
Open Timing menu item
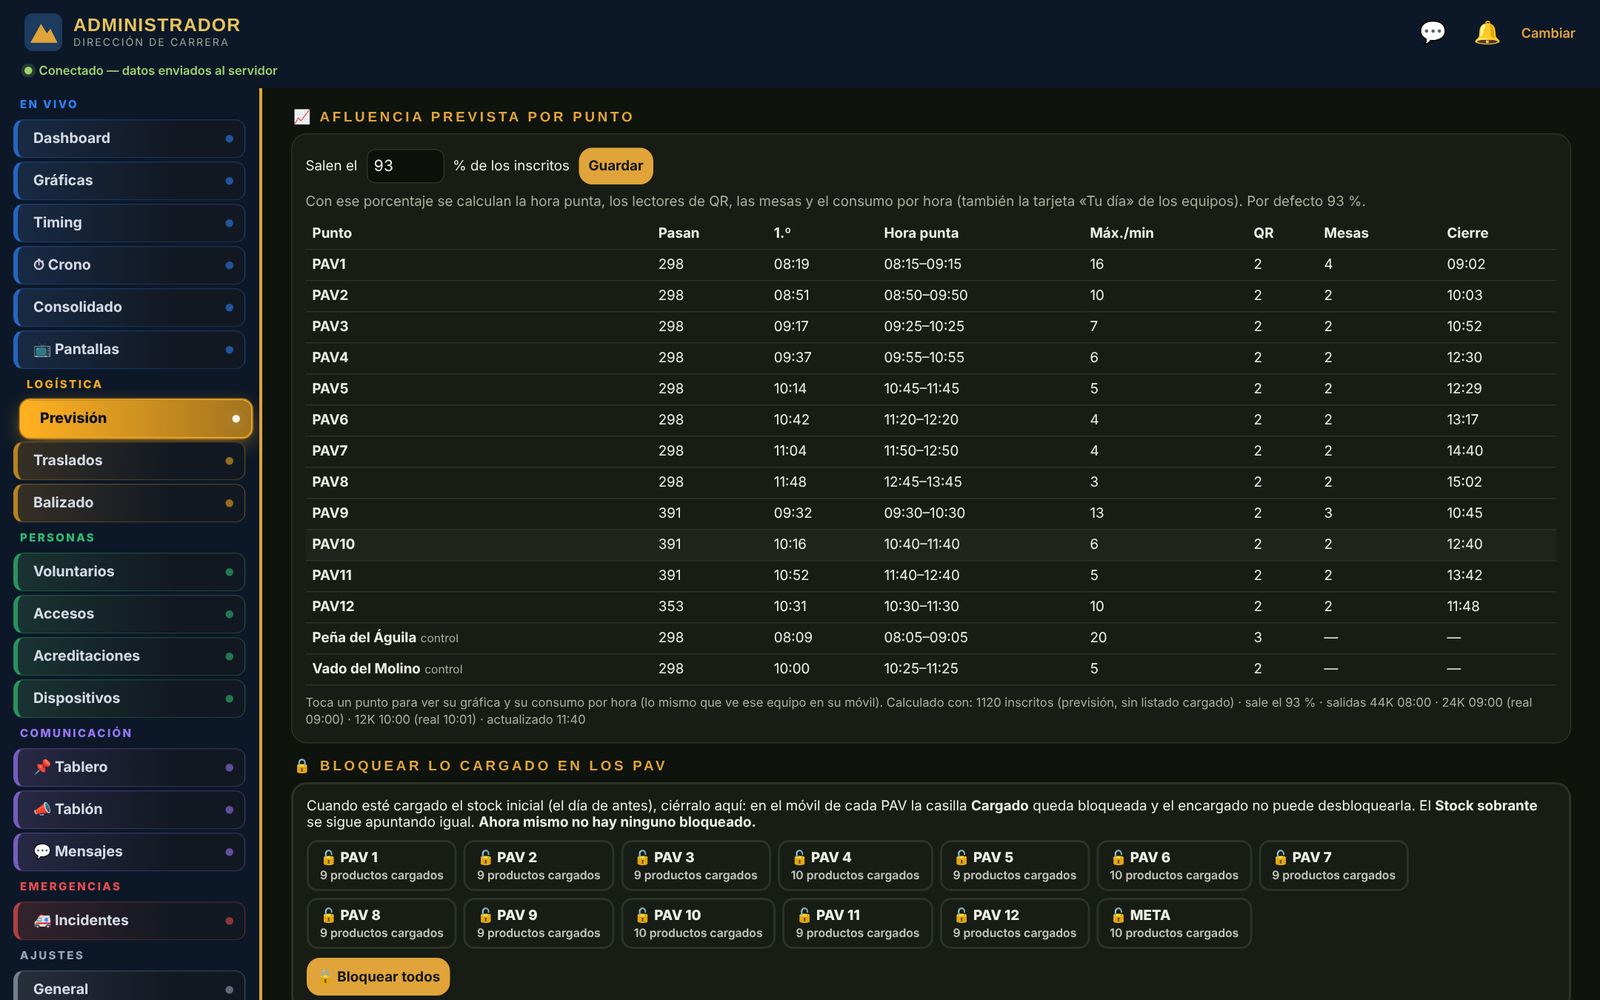(x=129, y=222)
